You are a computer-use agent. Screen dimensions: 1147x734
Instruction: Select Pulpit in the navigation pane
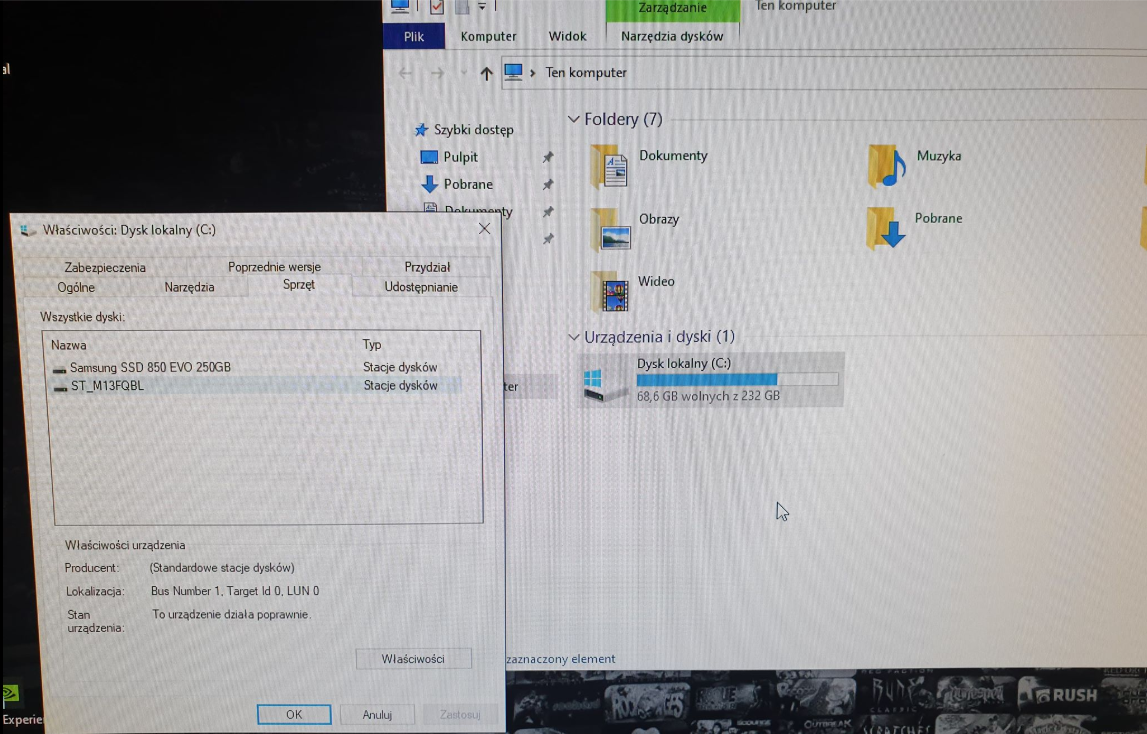pyautogui.click(x=460, y=157)
